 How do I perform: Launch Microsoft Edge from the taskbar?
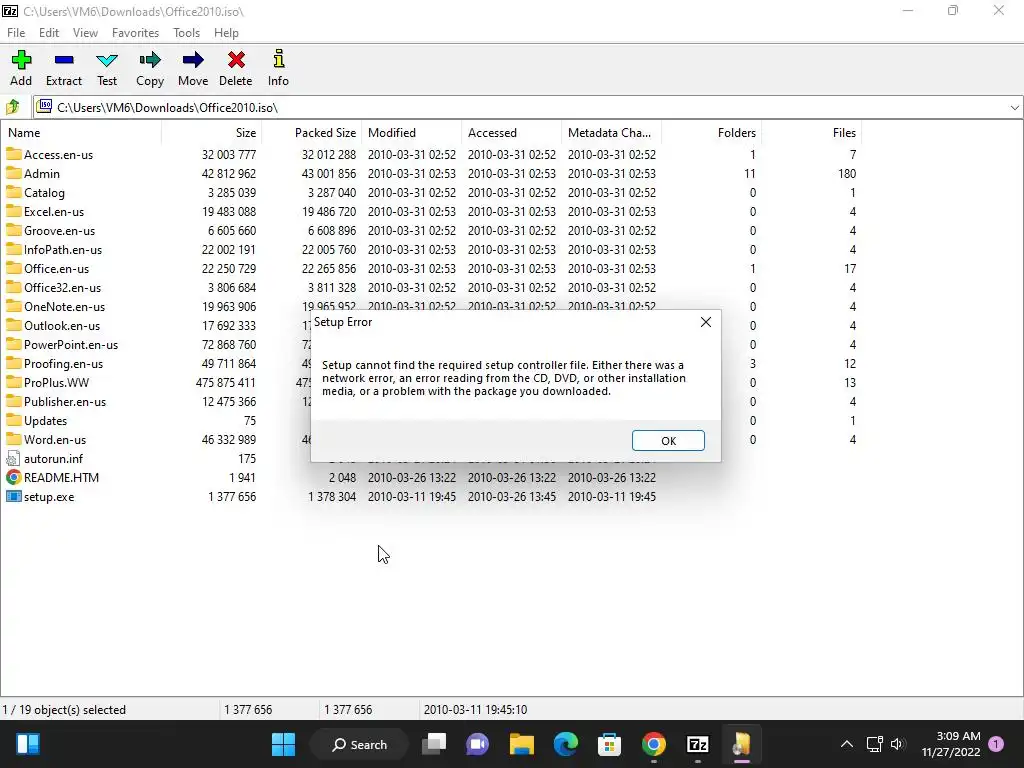point(566,744)
